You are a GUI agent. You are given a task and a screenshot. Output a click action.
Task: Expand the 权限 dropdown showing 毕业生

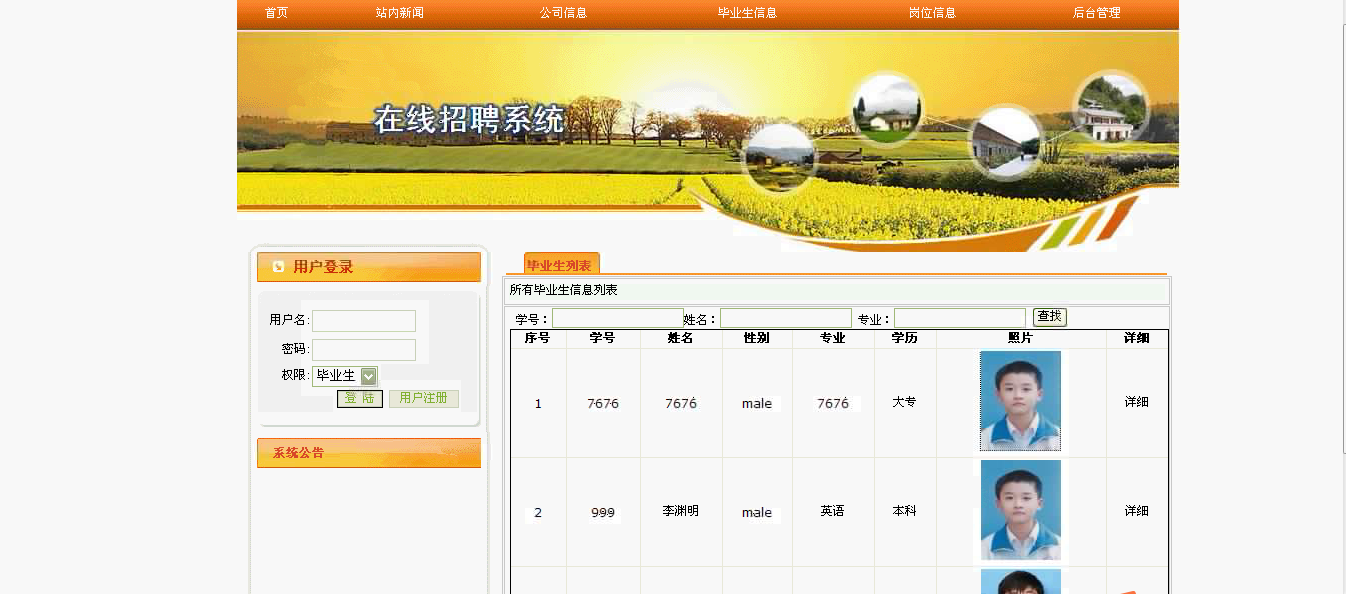pyautogui.click(x=345, y=376)
